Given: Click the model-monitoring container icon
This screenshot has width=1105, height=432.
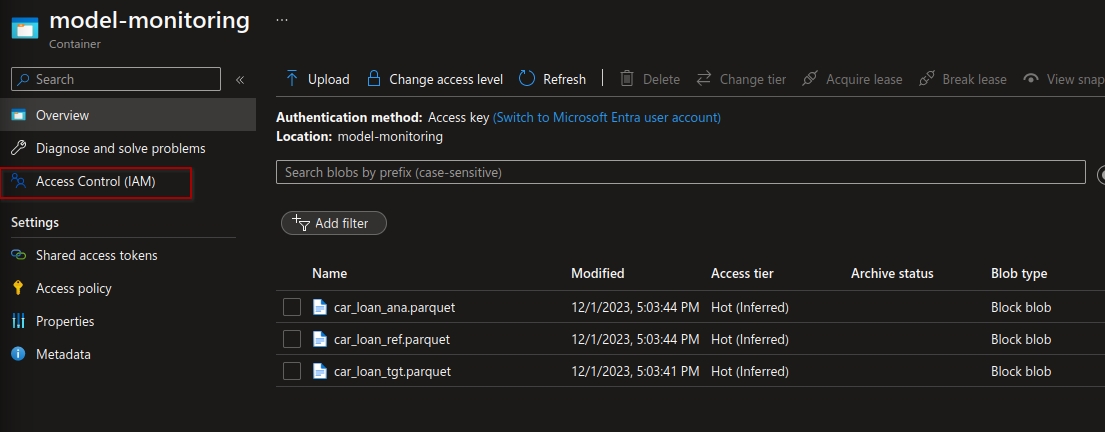Looking at the screenshot, I should pos(25,27).
